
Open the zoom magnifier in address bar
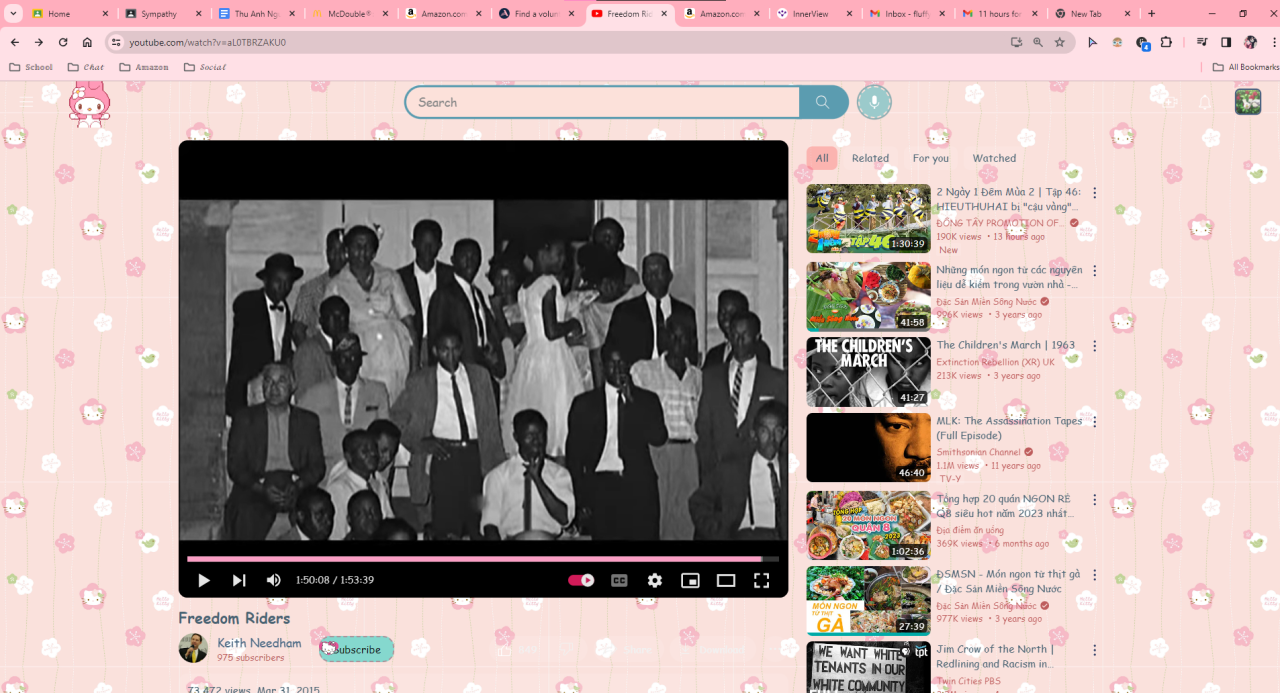click(x=1038, y=42)
